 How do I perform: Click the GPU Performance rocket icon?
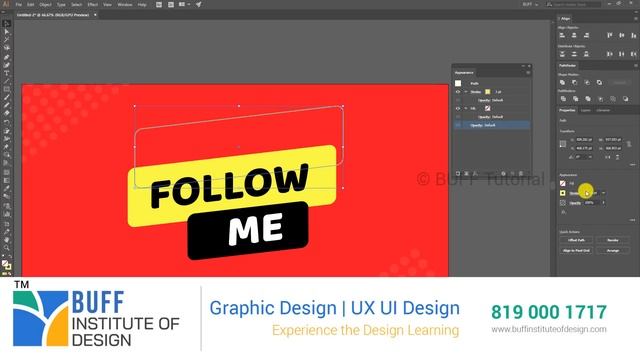[198, 4]
